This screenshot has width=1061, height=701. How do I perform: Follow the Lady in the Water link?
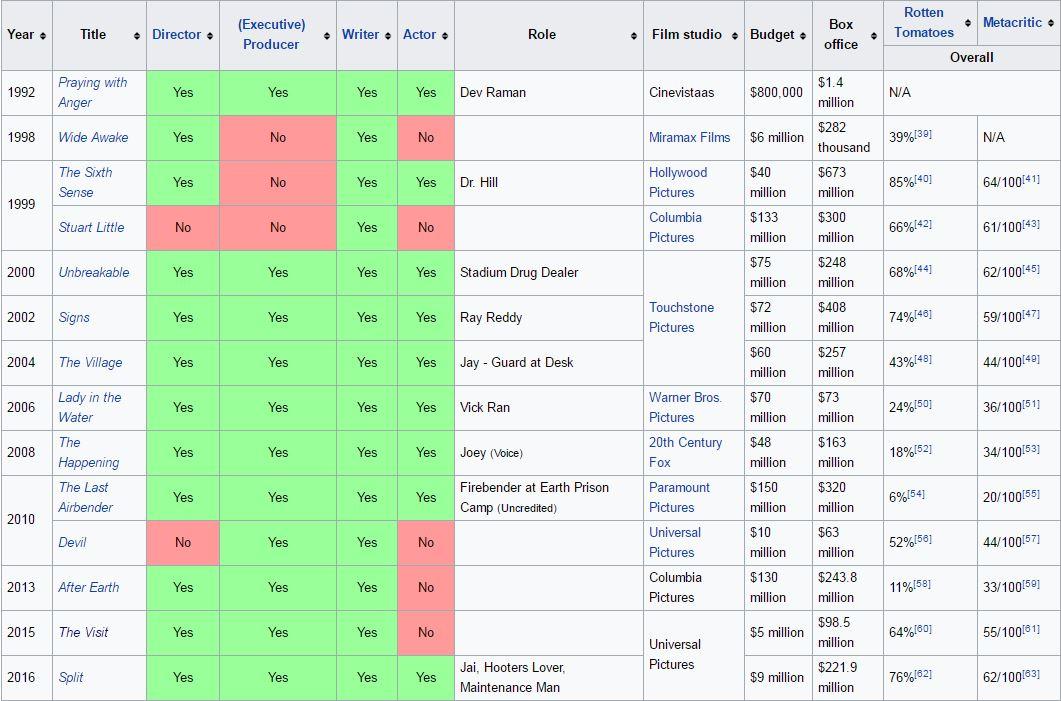(89, 407)
